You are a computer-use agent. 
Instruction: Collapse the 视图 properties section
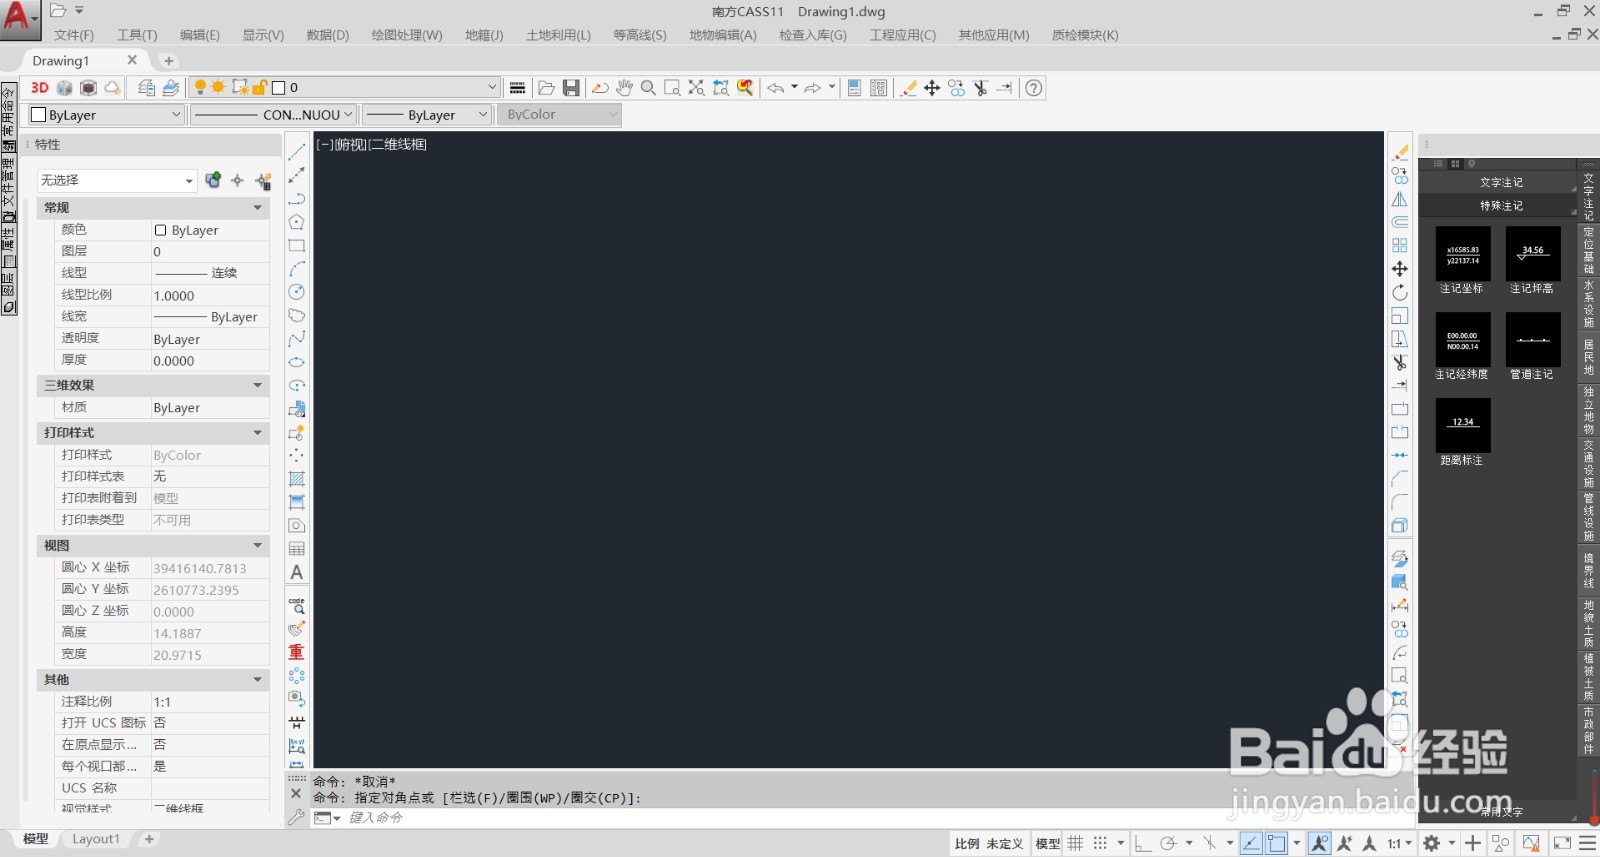[258, 546]
